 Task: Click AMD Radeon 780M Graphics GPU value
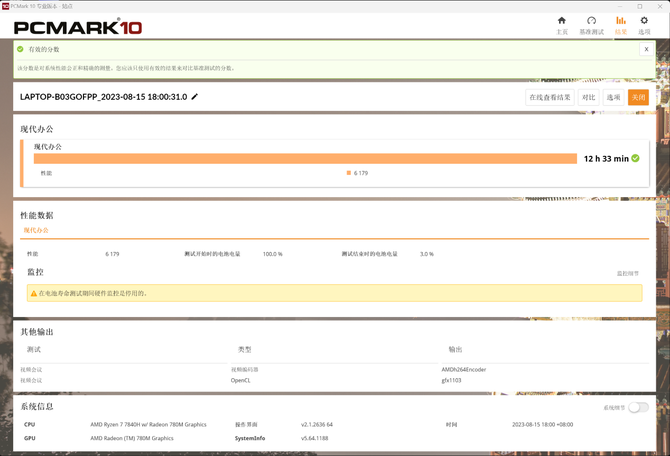tap(132, 438)
